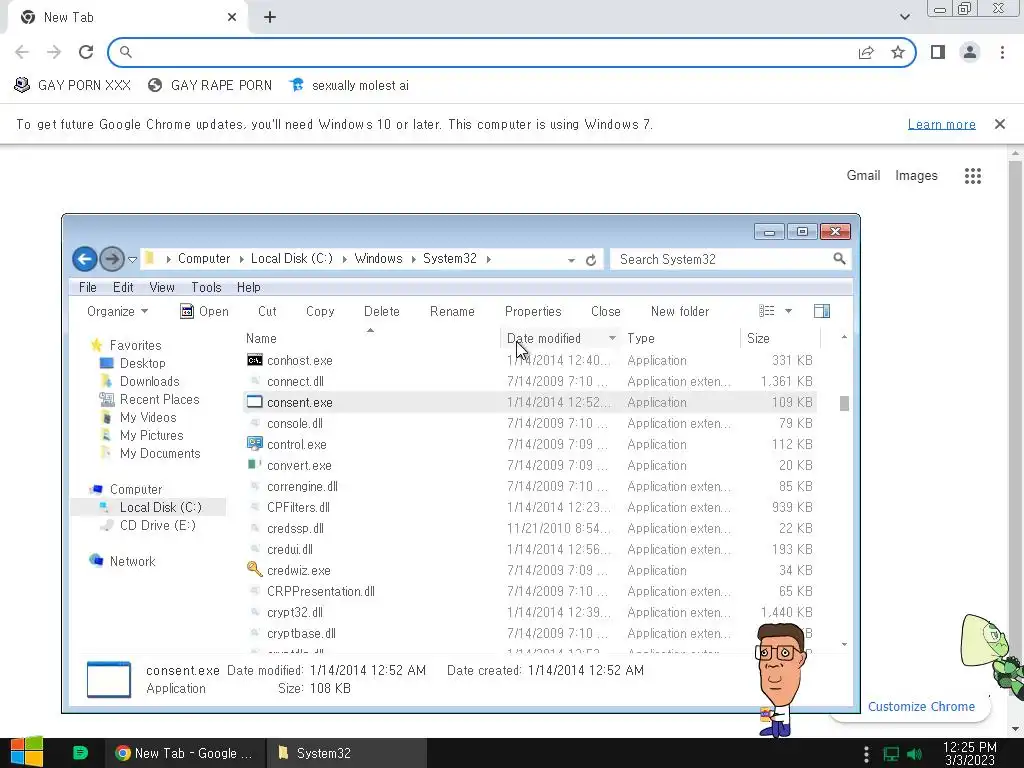Refresh the System32 folder view
The height and width of the screenshot is (768, 1024).
click(x=591, y=260)
